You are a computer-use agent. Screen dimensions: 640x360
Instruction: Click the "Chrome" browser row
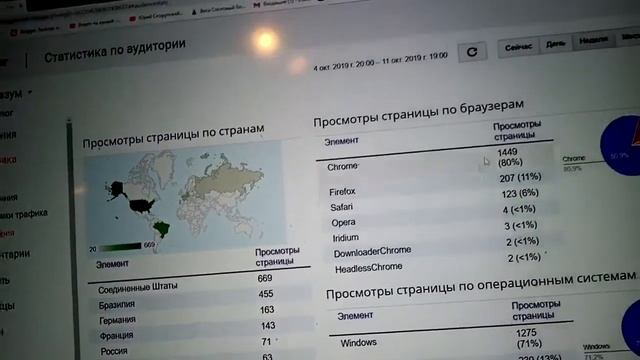point(437,162)
